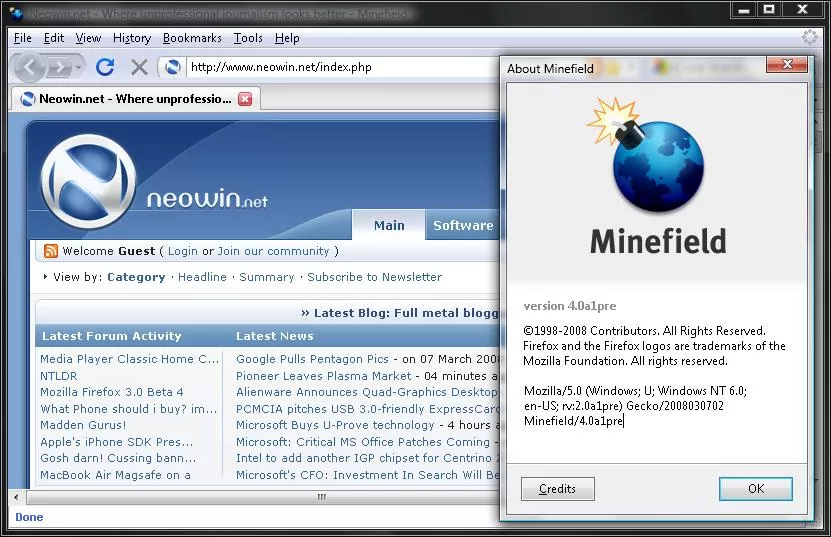Click the Gecko/2008030702 user agent text
This screenshot has height=537, width=831.
(675, 406)
